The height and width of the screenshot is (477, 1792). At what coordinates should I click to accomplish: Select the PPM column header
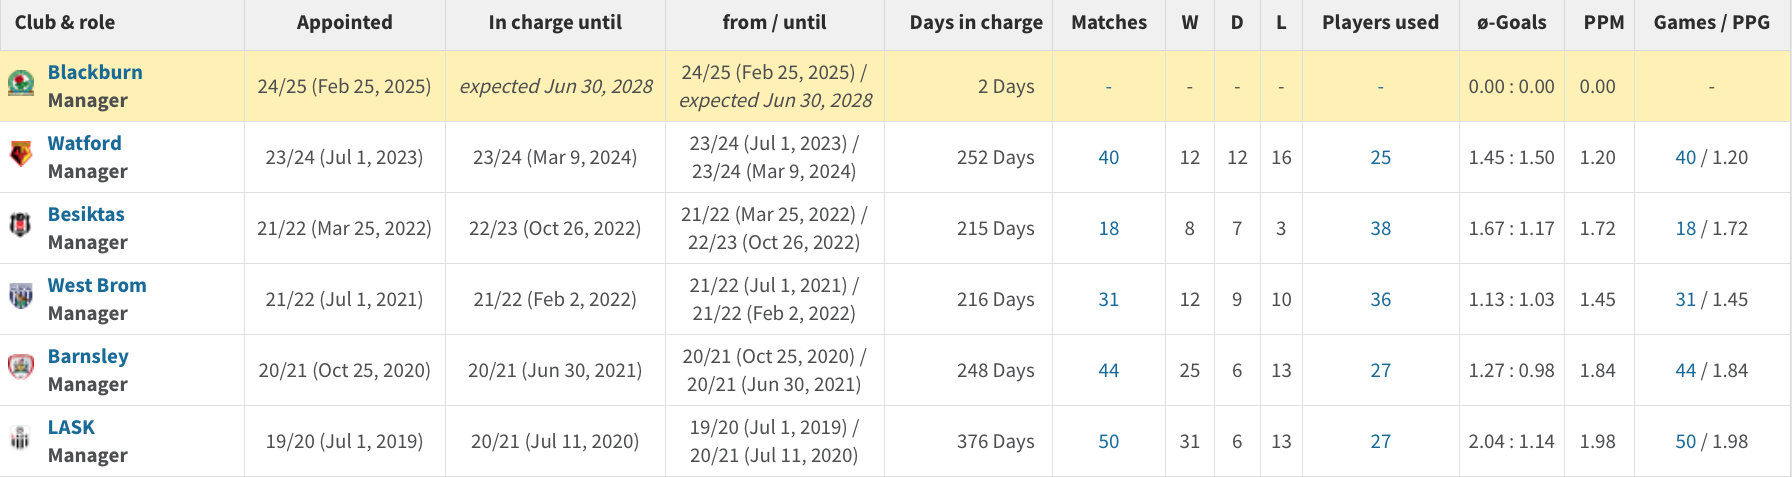pos(1604,22)
